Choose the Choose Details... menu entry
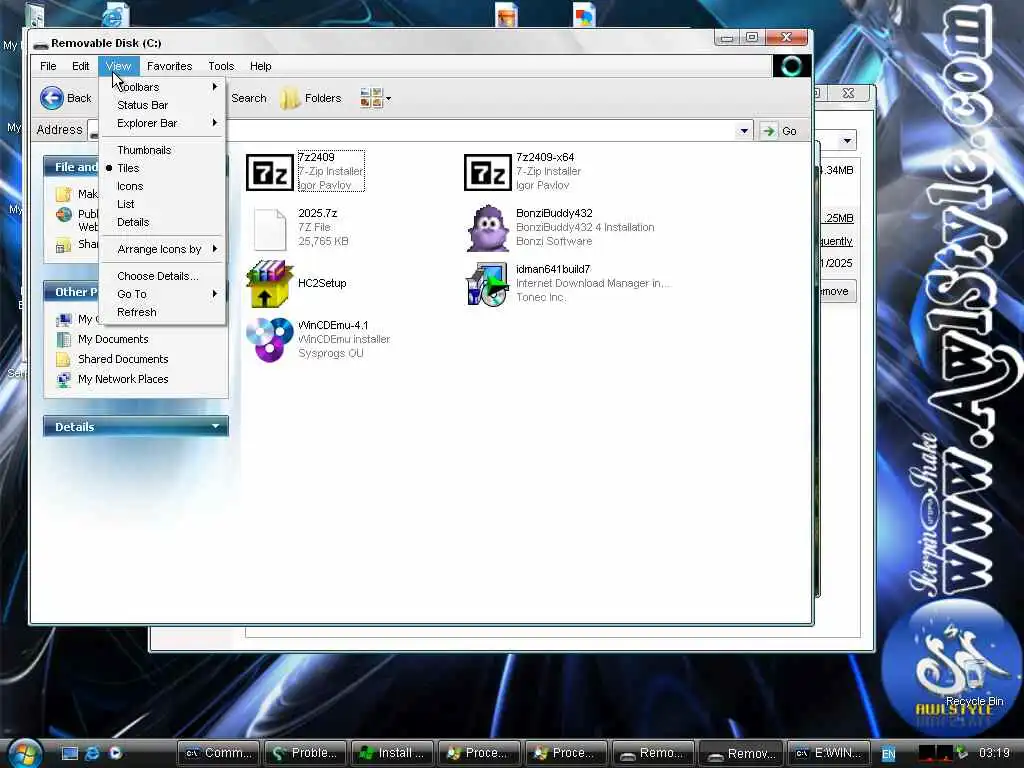 [x=161, y=276]
